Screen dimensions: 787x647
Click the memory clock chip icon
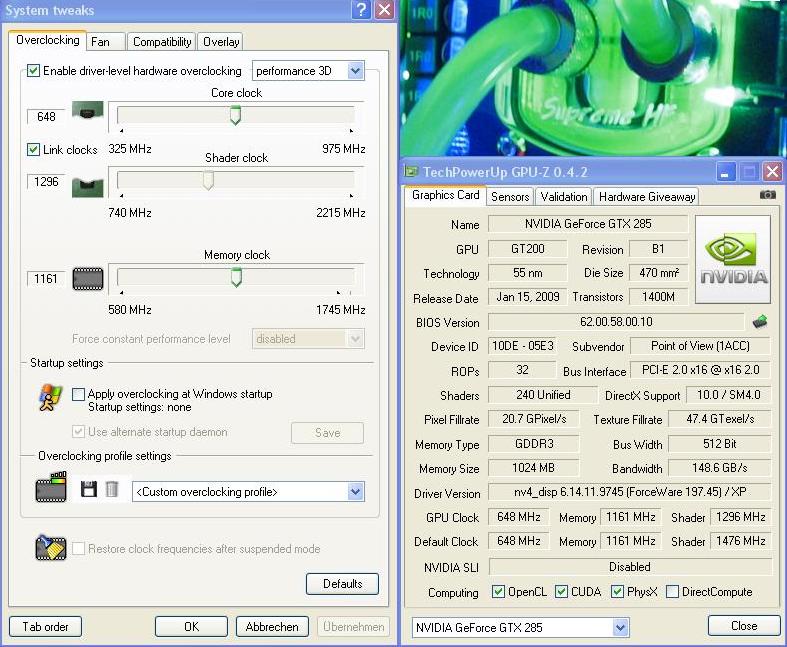coord(88,279)
